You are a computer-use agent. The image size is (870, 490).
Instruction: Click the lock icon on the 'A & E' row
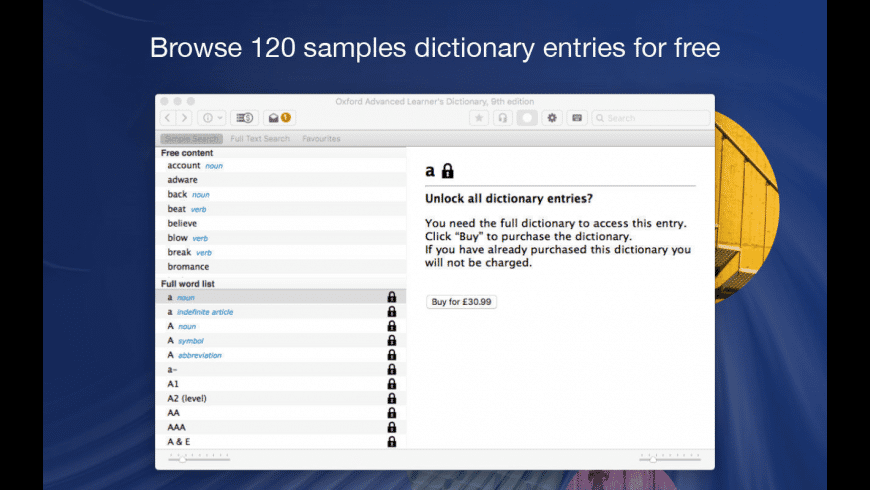392,441
